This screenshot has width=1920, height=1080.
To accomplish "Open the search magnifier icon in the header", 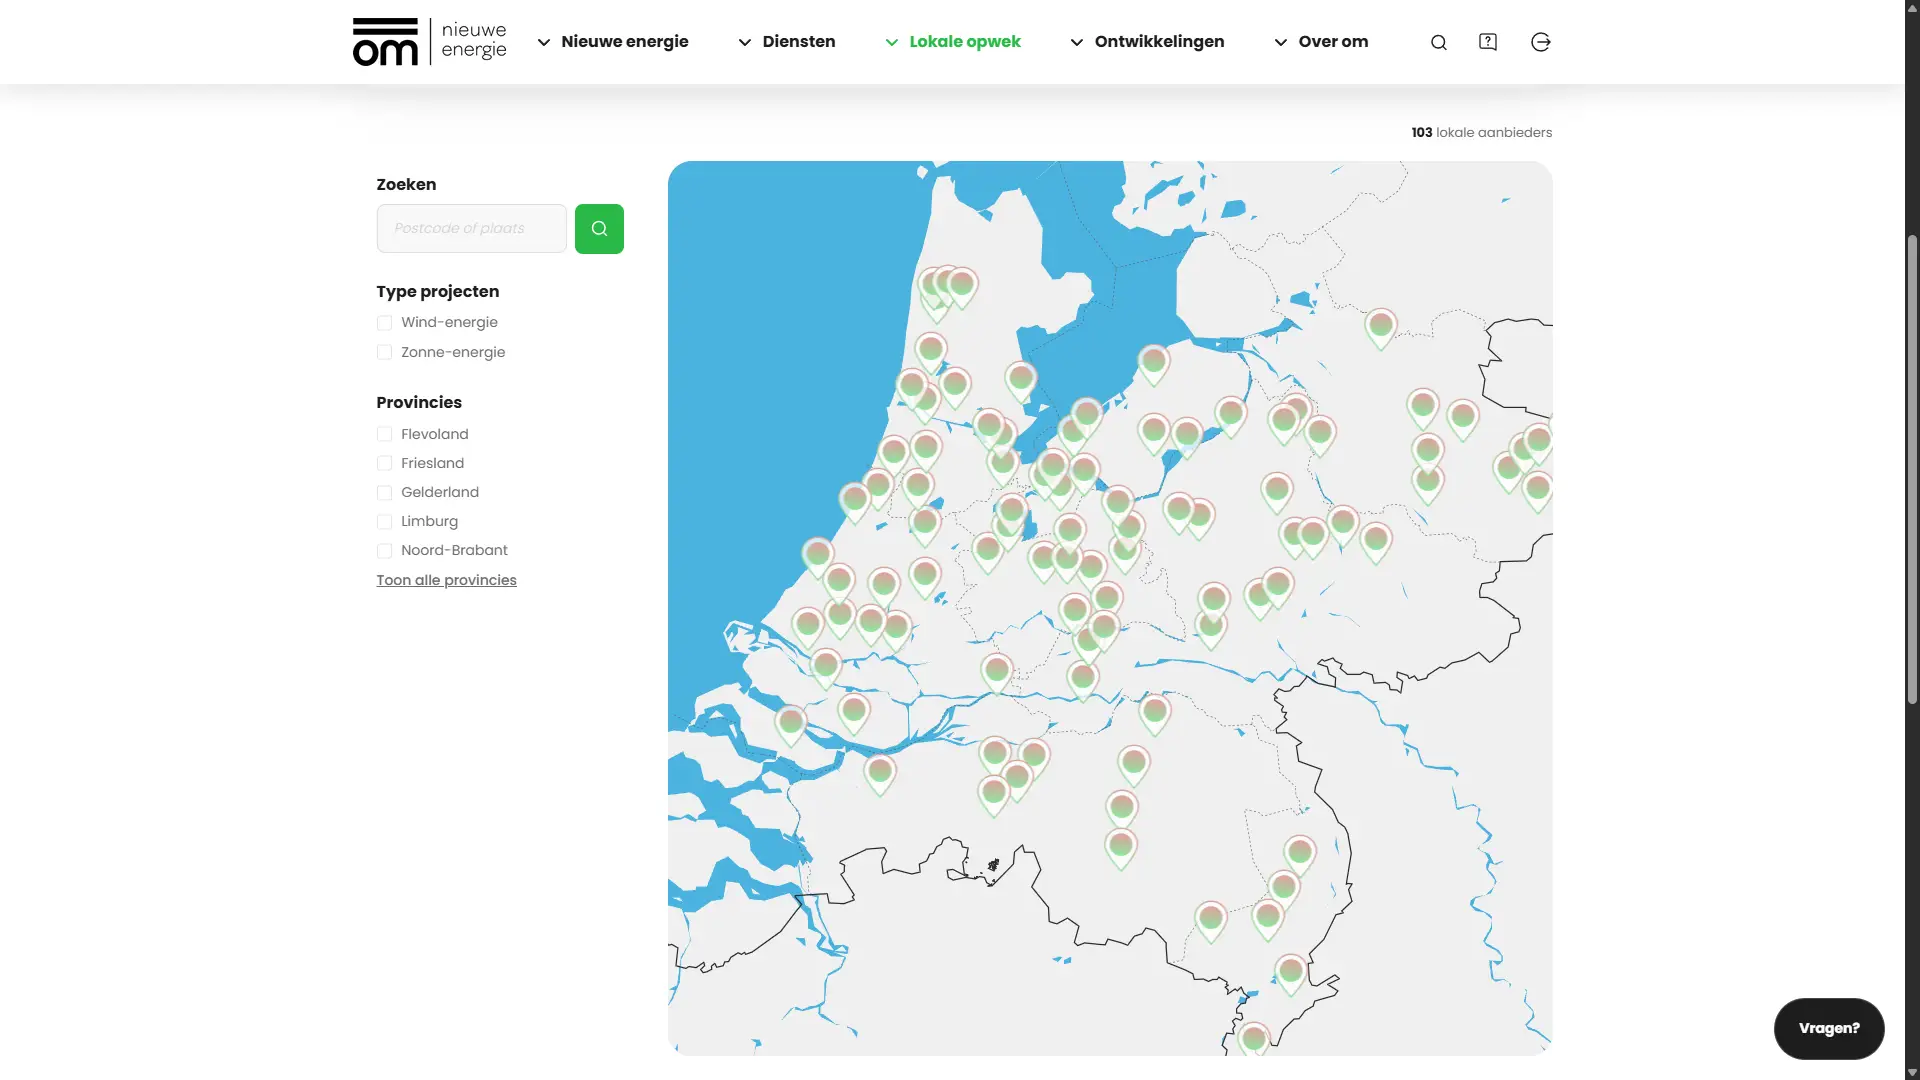I will point(1437,42).
